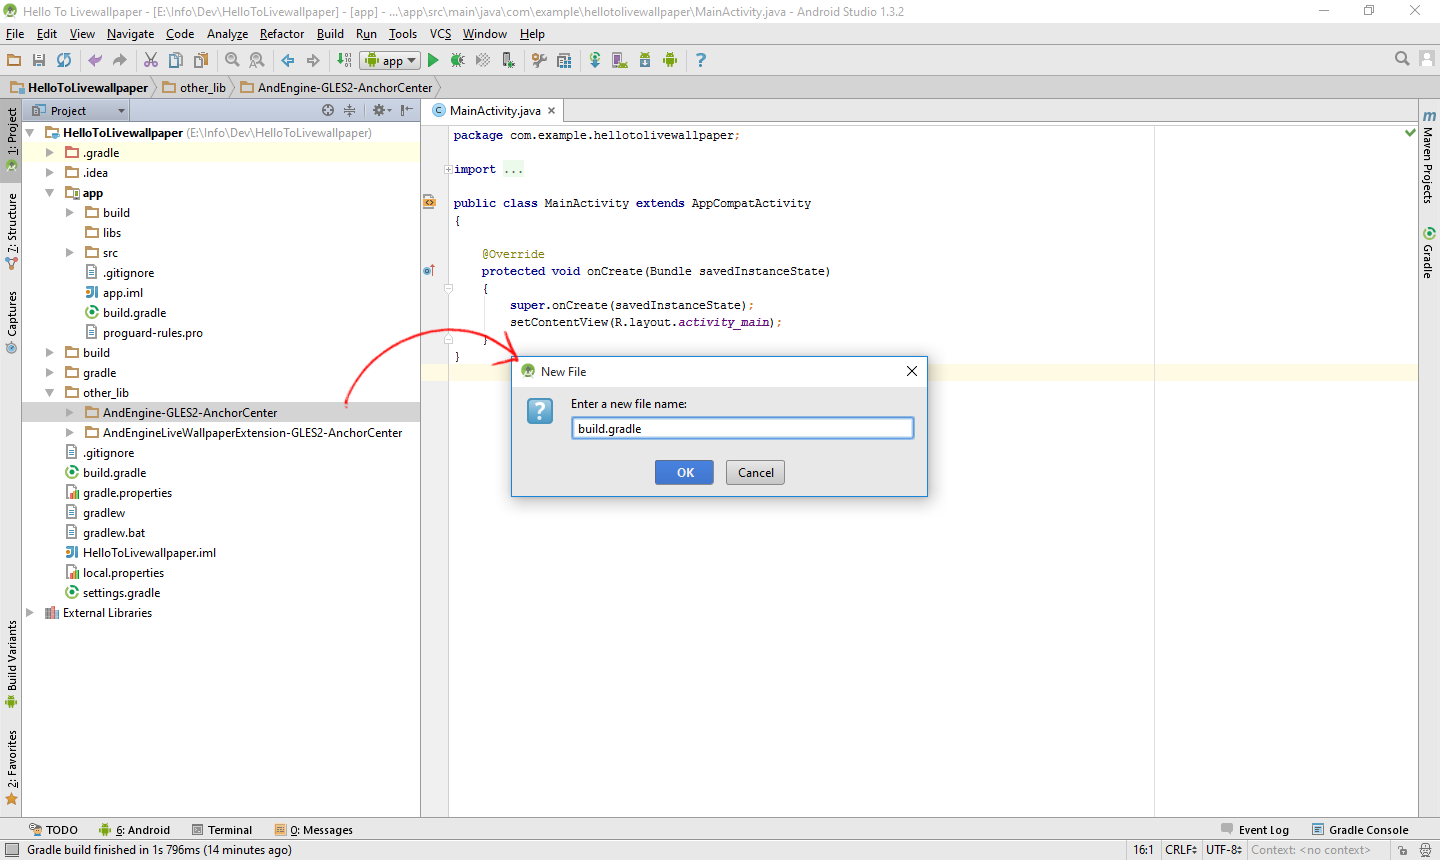The width and height of the screenshot is (1440, 860).
Task: Close the MainActivity.java tab
Action: click(551, 111)
